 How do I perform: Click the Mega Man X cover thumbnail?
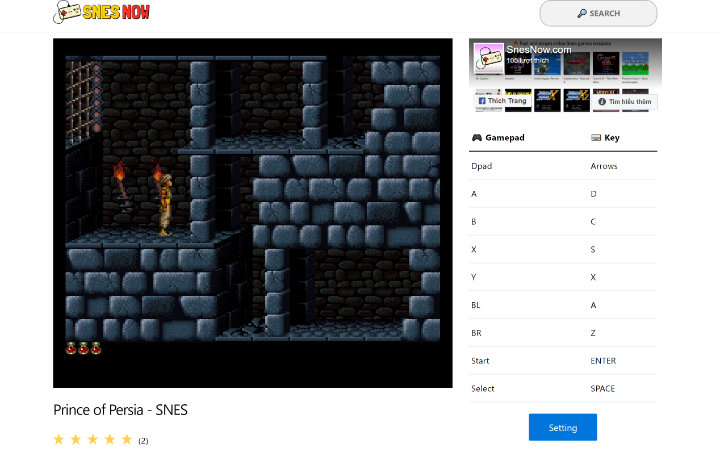click(x=547, y=100)
